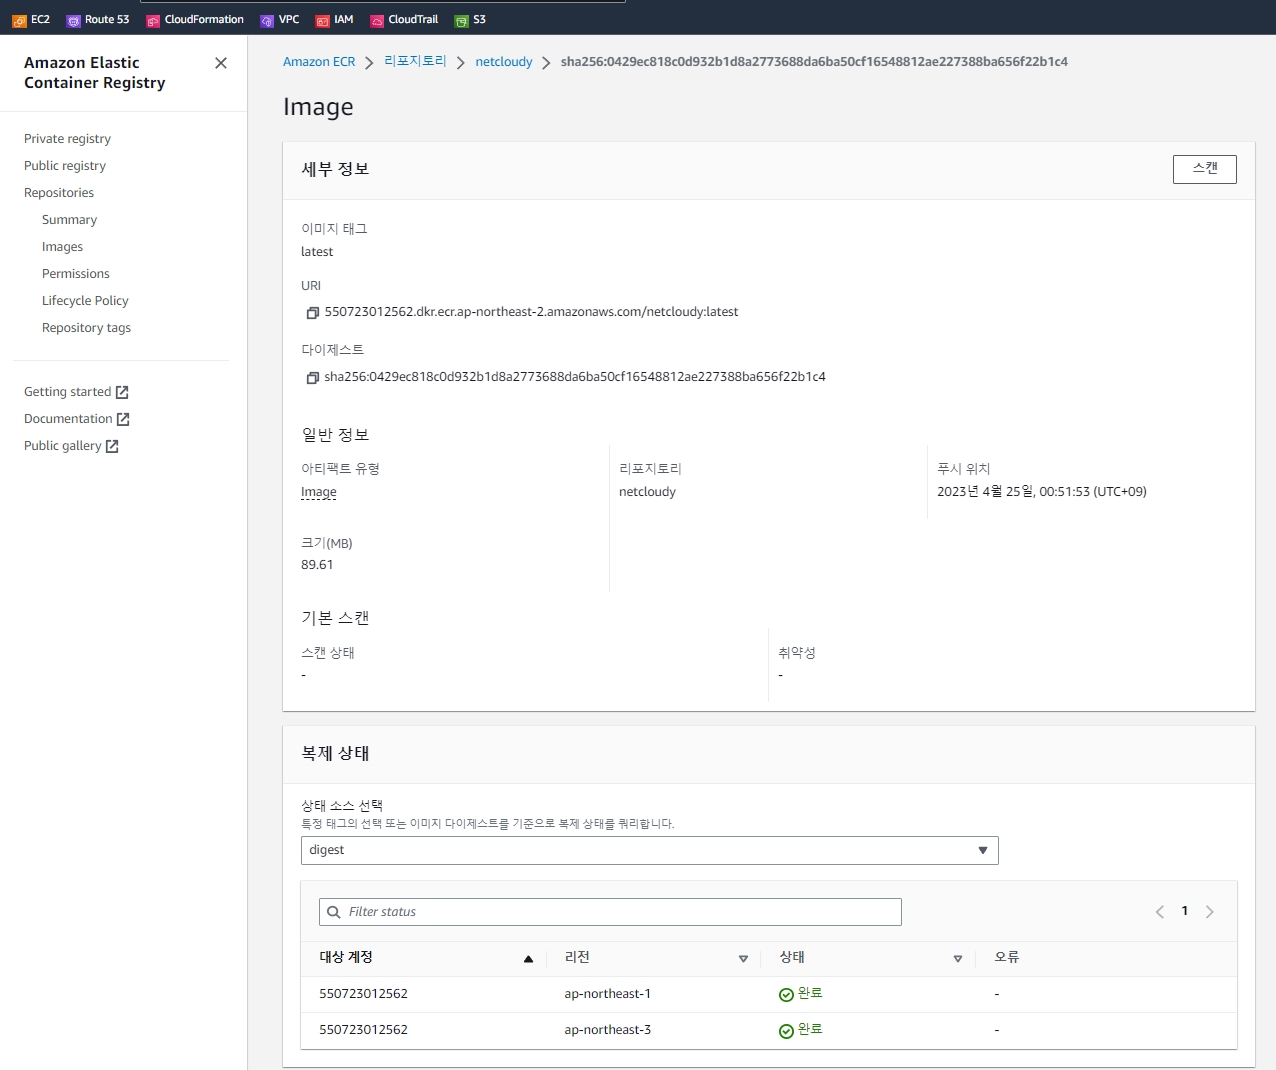Click the sha256 digest value under 다이제스트
The image size is (1276, 1070).
pyautogui.click(x=575, y=377)
